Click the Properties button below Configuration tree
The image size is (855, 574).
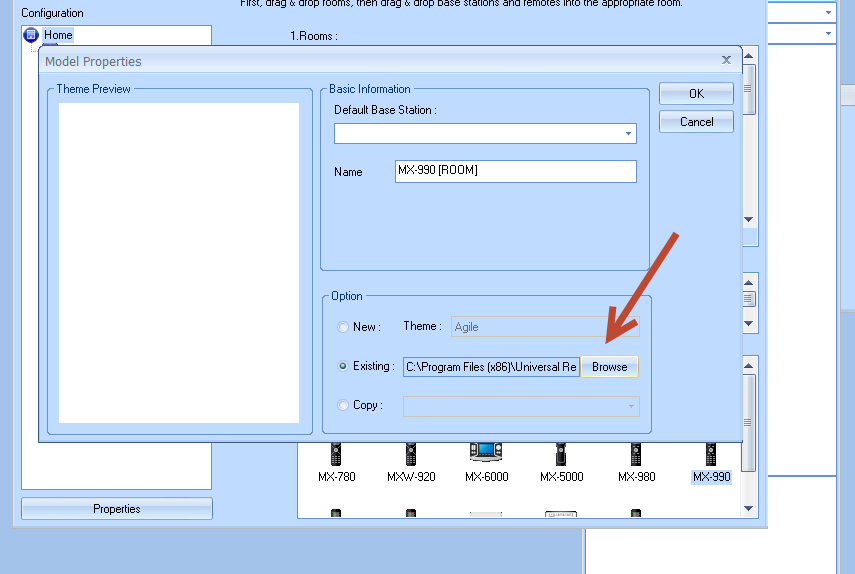click(117, 509)
